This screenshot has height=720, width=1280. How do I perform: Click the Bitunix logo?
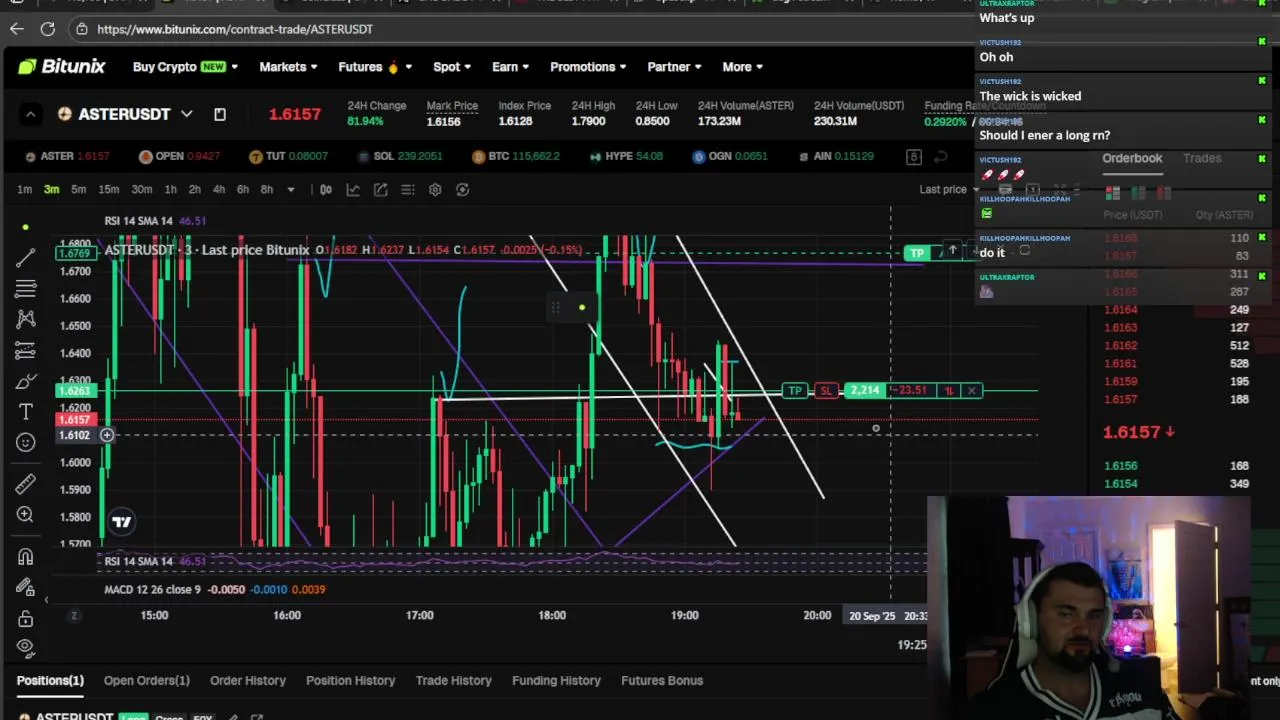click(x=61, y=67)
